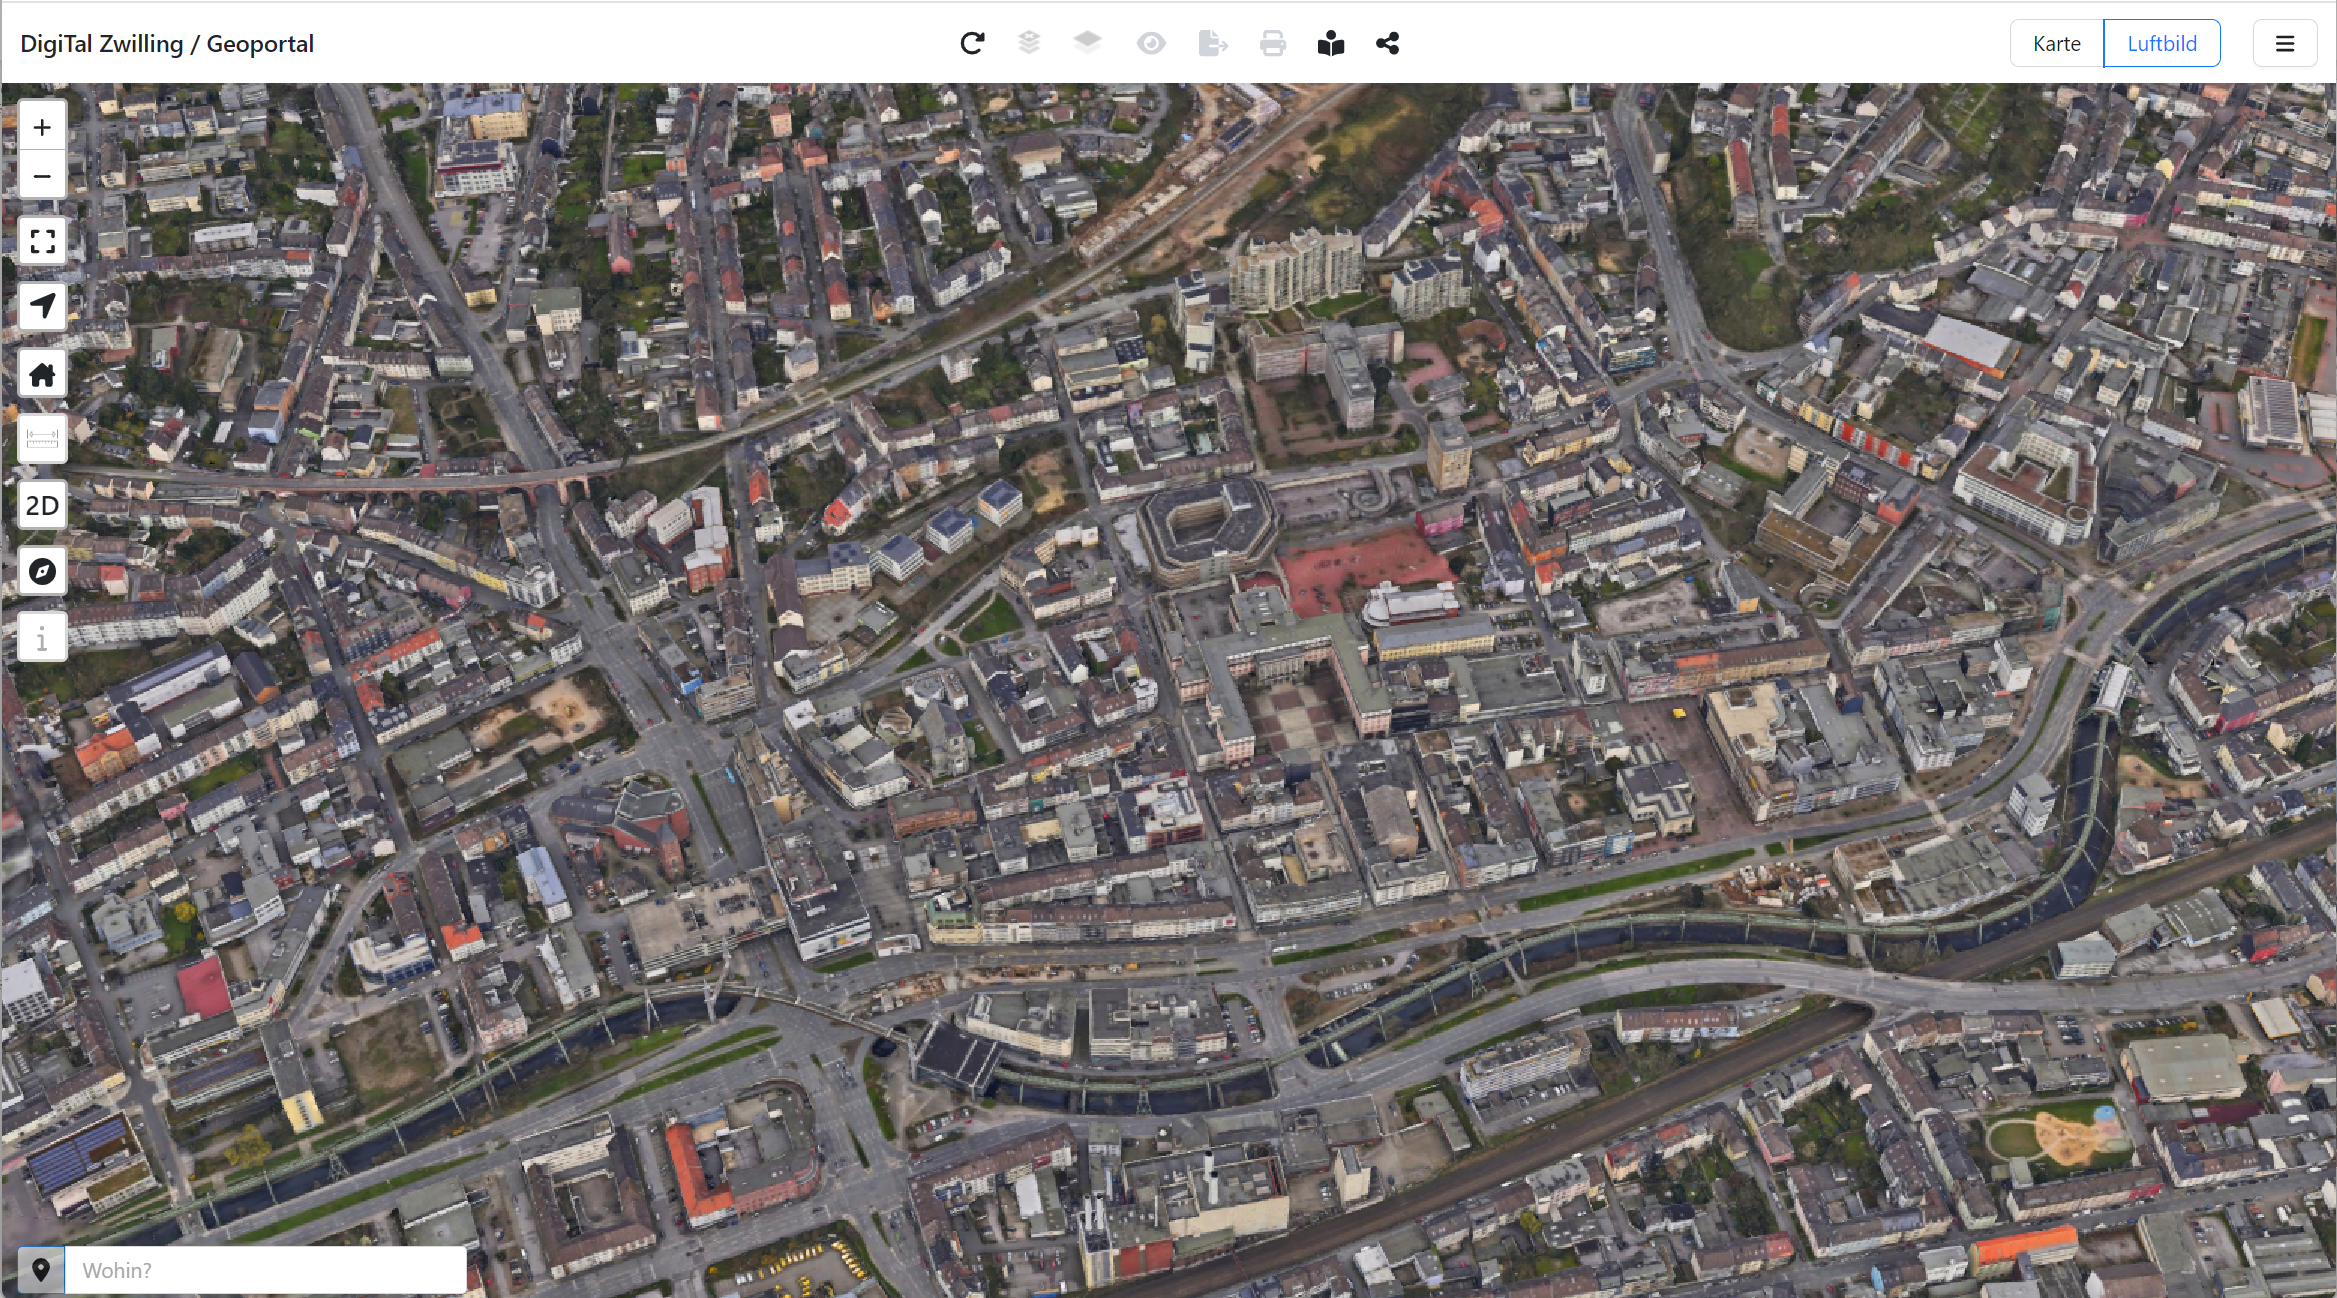Return to home map extent

pyautogui.click(x=42, y=375)
